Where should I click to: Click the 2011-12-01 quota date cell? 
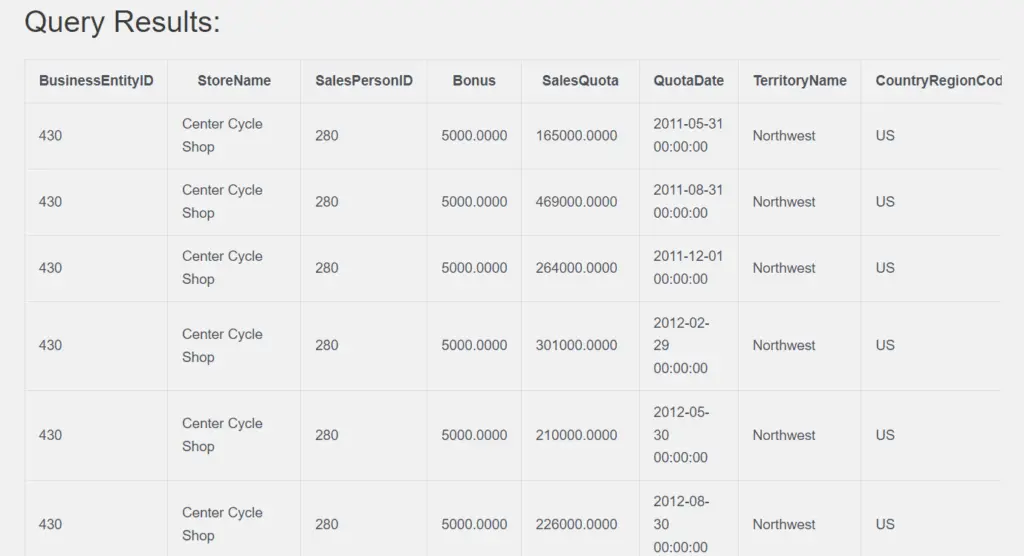click(x=688, y=267)
